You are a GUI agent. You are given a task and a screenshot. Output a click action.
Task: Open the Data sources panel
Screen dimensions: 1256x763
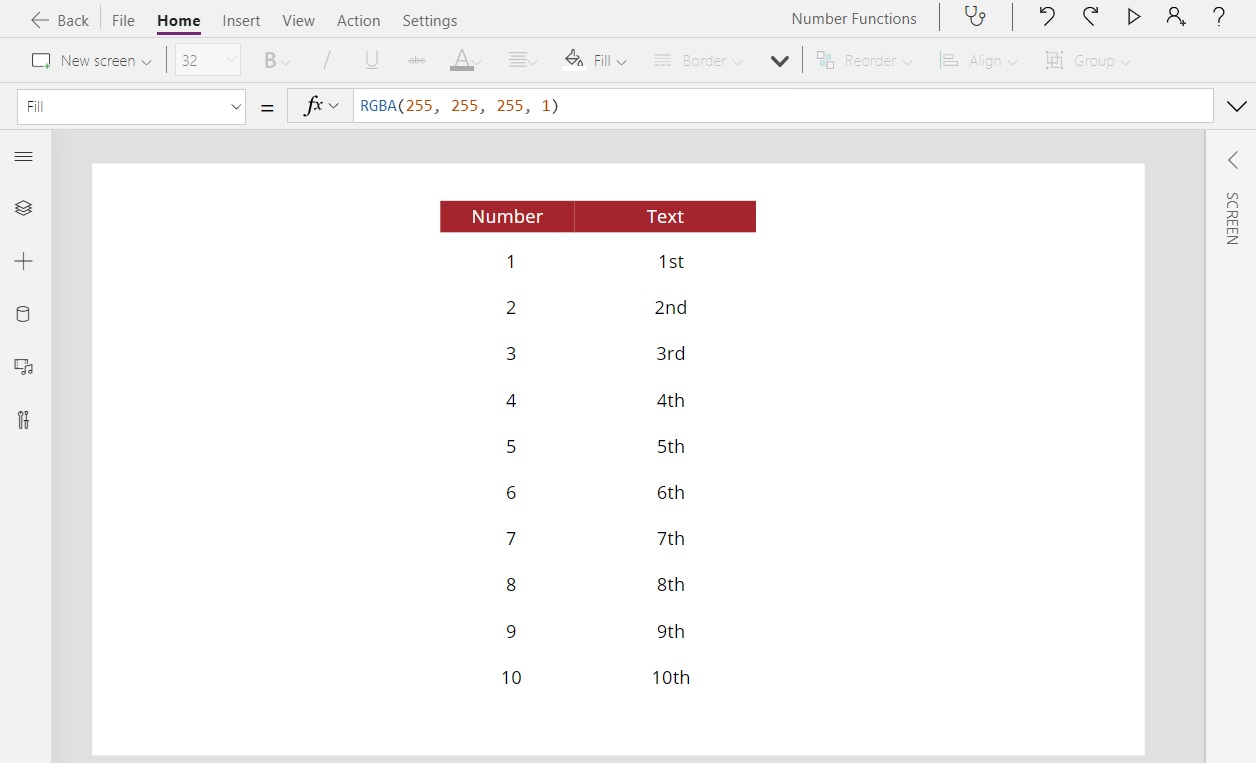point(24,314)
